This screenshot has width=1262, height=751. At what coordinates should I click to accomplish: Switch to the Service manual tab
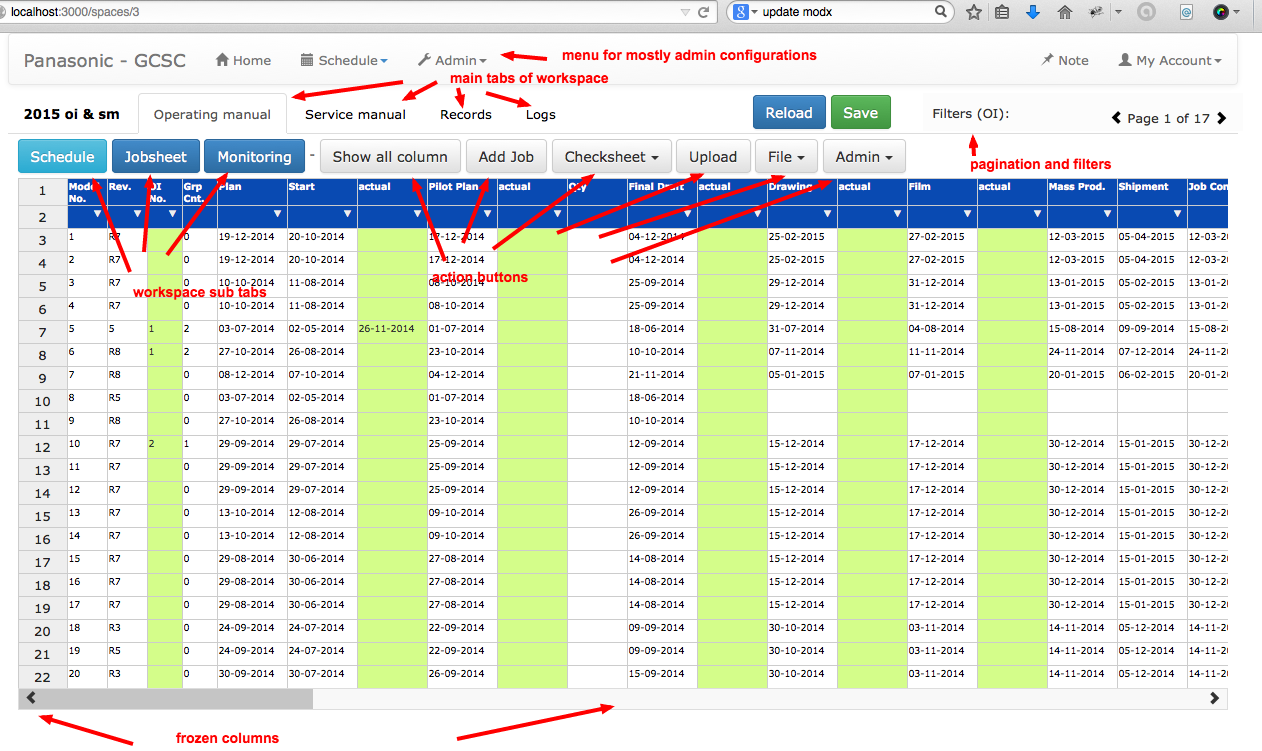pos(355,114)
